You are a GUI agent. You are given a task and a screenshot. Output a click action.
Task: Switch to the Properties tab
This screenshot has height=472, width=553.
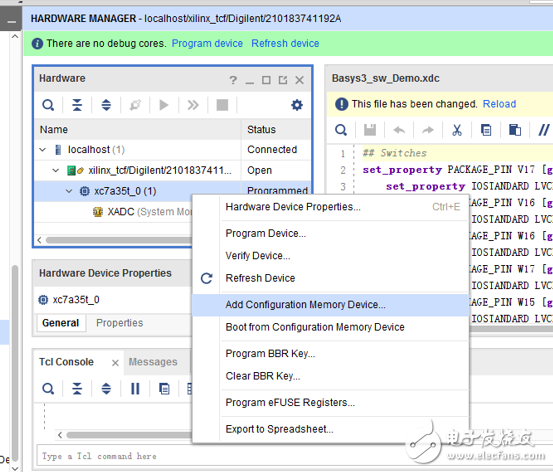click(120, 323)
